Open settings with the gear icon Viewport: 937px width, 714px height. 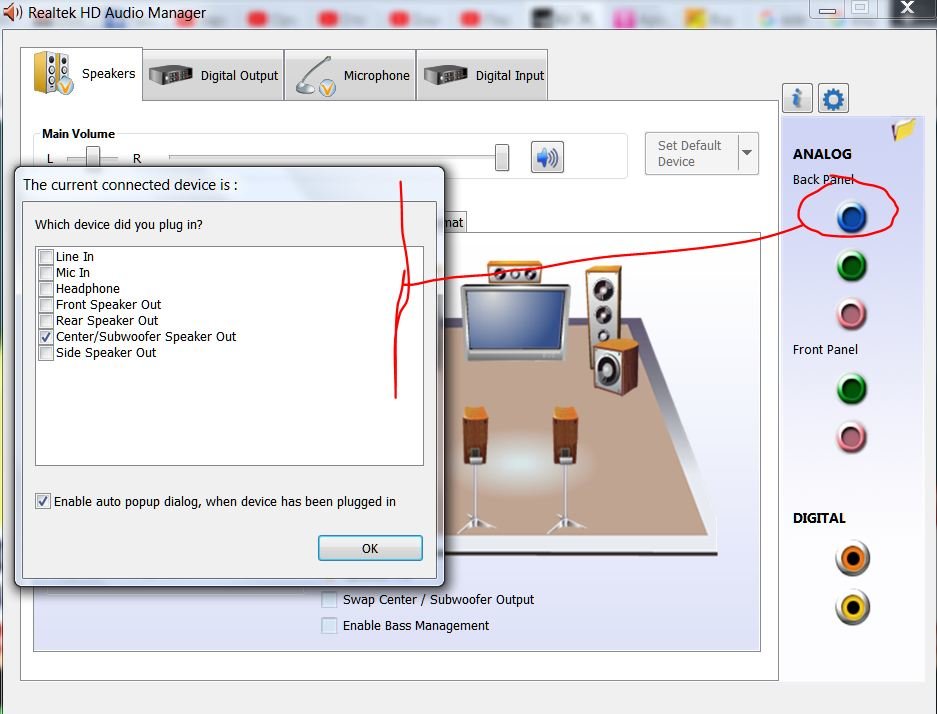click(833, 98)
